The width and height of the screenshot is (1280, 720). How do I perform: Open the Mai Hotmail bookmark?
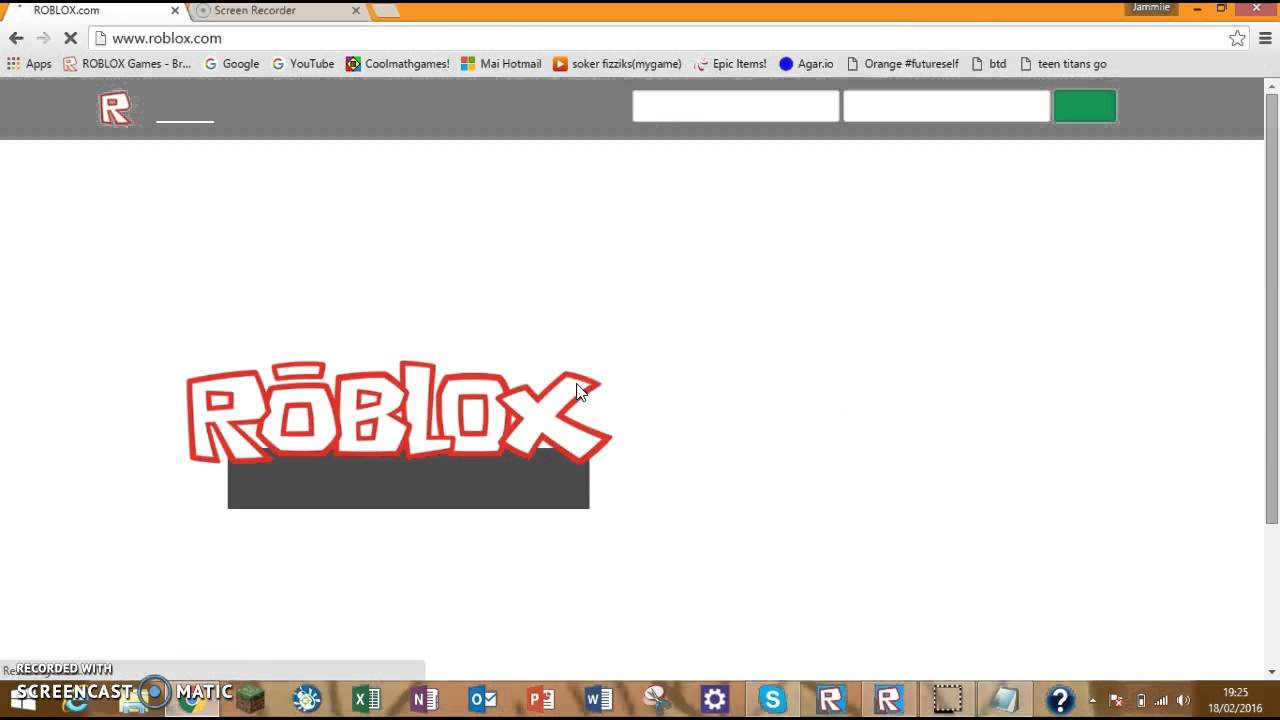pyautogui.click(x=501, y=63)
